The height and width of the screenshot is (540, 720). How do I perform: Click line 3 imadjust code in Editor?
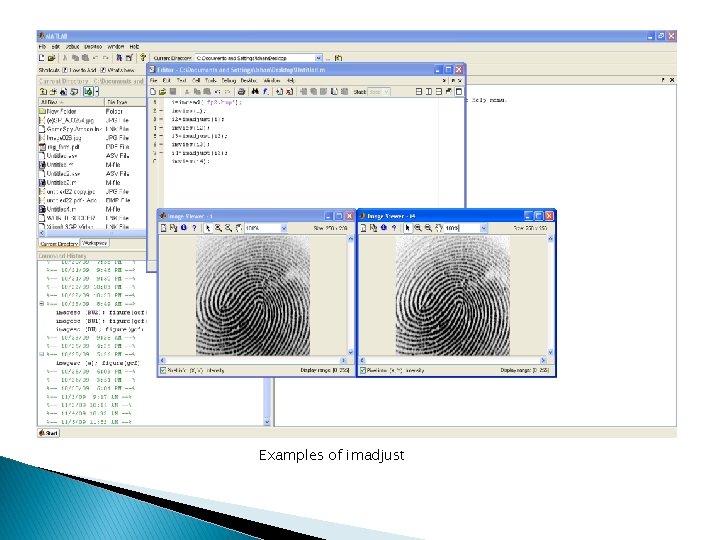(197, 119)
